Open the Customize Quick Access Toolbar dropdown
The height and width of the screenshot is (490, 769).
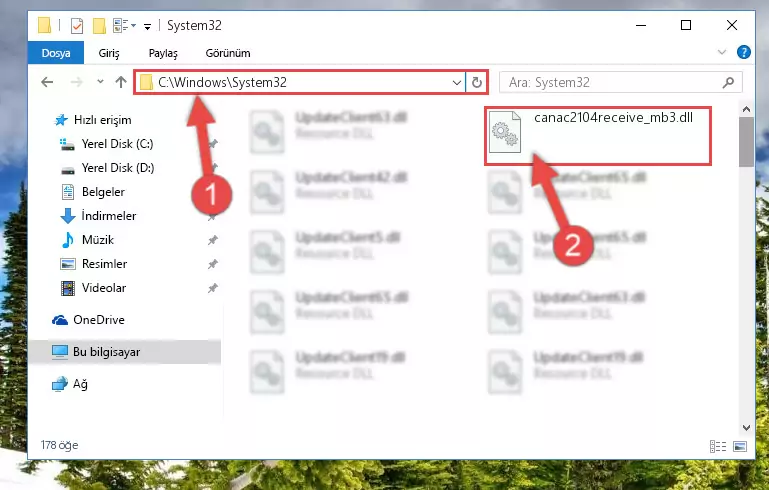click(x=147, y=26)
